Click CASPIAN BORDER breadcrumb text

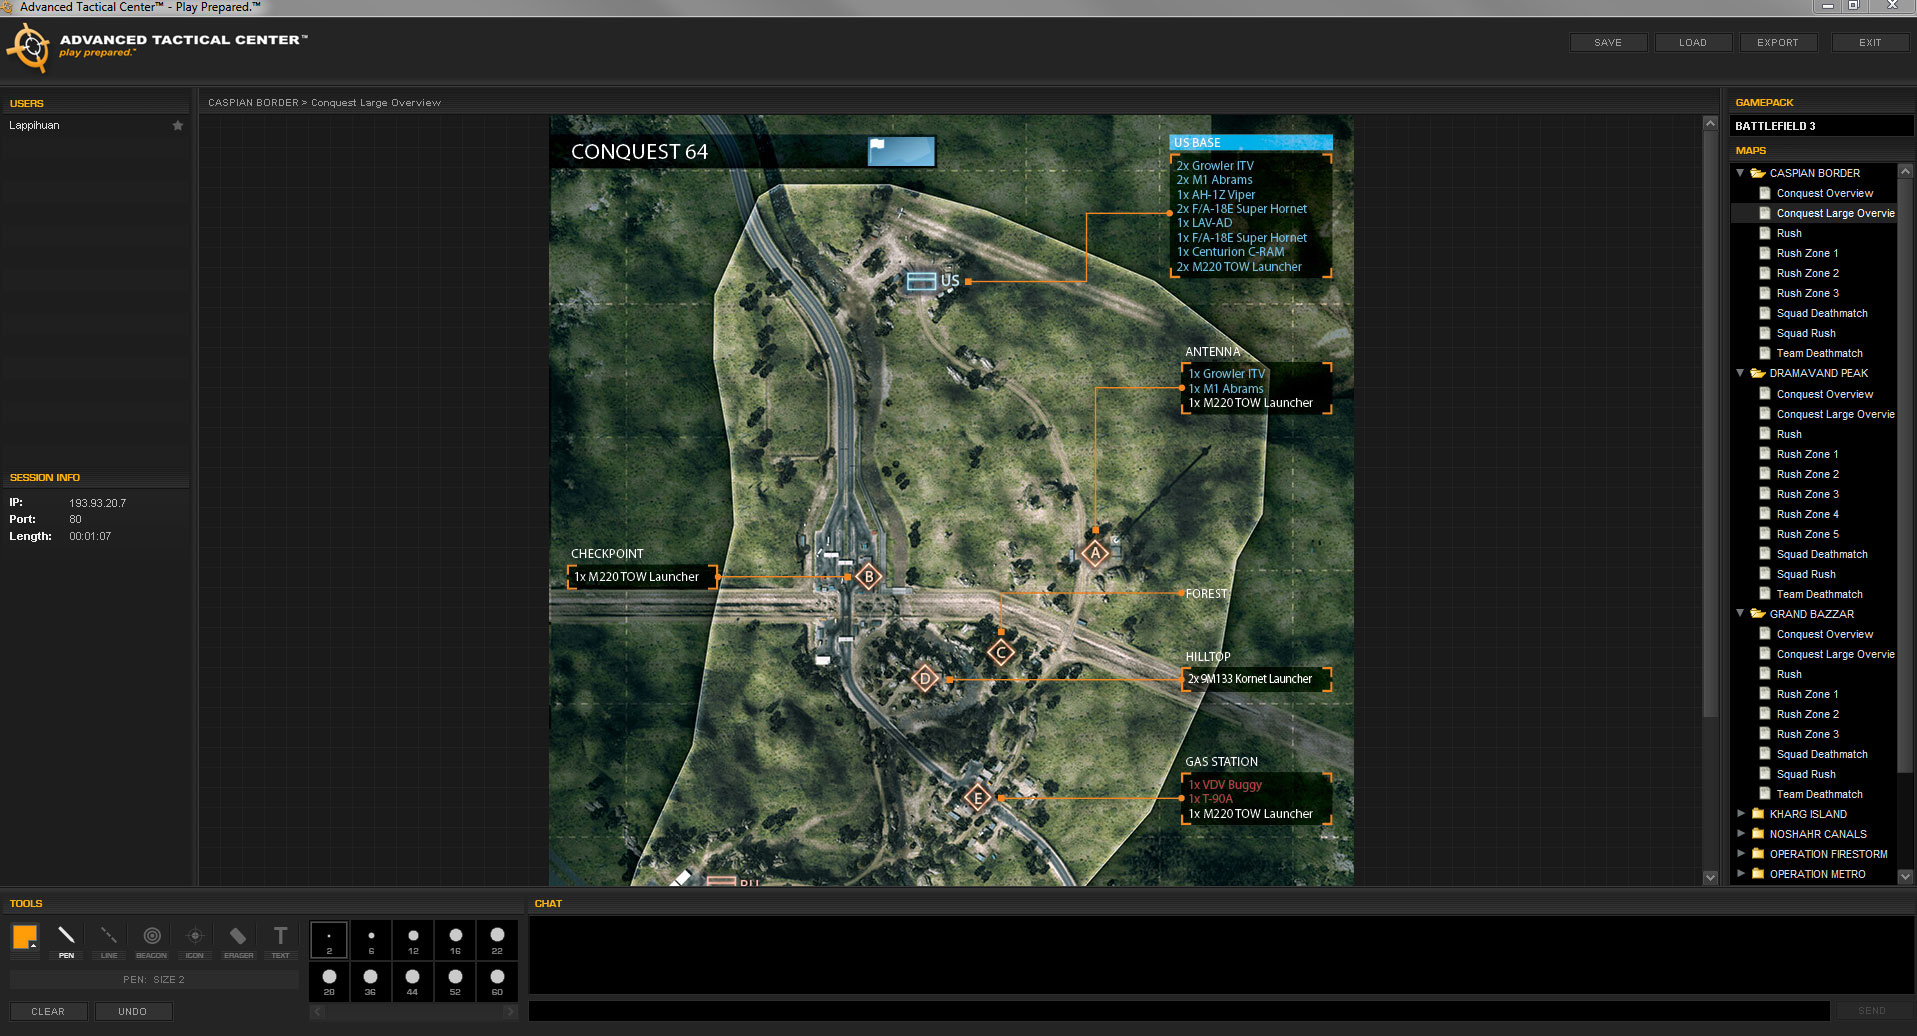click(x=253, y=102)
